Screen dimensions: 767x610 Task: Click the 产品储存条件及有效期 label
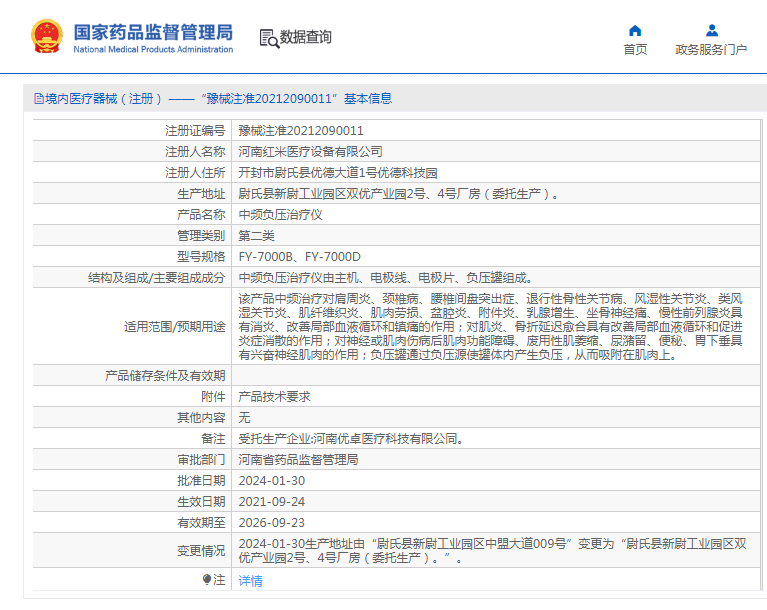(x=165, y=376)
